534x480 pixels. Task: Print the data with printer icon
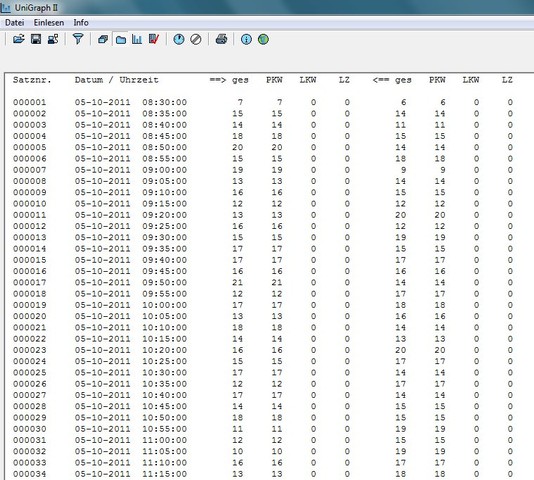click(x=221, y=39)
